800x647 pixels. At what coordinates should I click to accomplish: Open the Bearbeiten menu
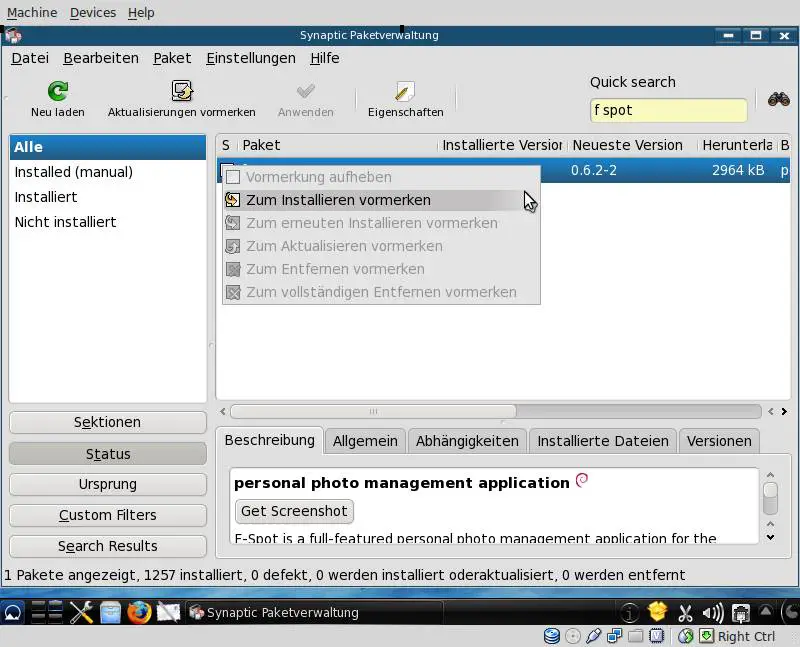pos(101,58)
